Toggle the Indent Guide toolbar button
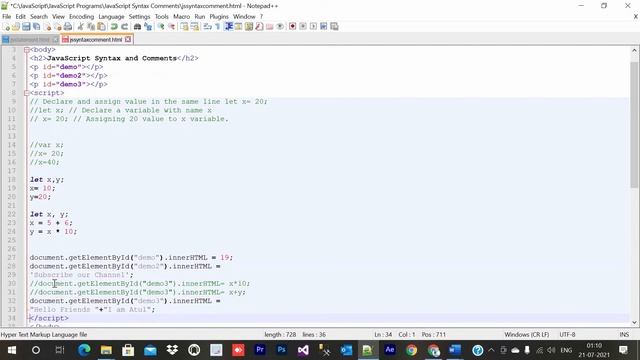 tap(228, 27)
